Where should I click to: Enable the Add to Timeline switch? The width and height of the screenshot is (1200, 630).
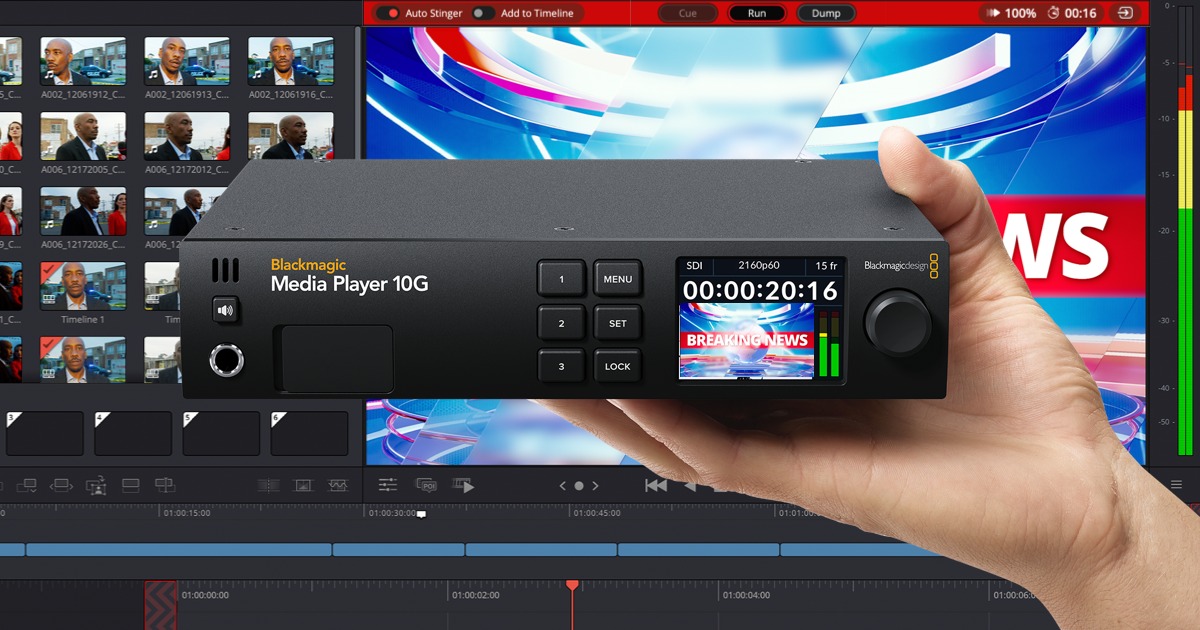483,13
